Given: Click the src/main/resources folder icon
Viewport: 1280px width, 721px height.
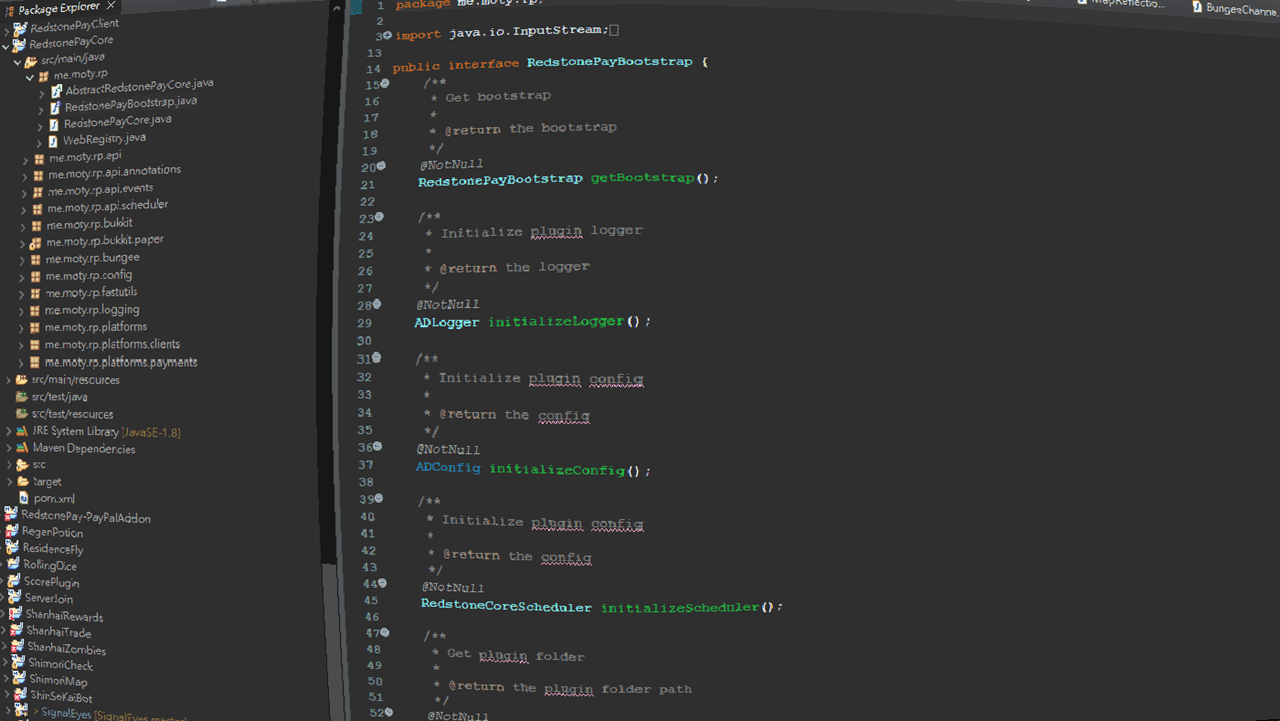Looking at the screenshot, I should click(x=22, y=380).
